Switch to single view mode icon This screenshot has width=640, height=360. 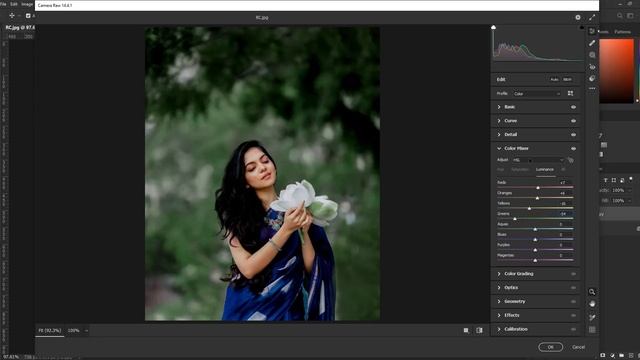466,331
